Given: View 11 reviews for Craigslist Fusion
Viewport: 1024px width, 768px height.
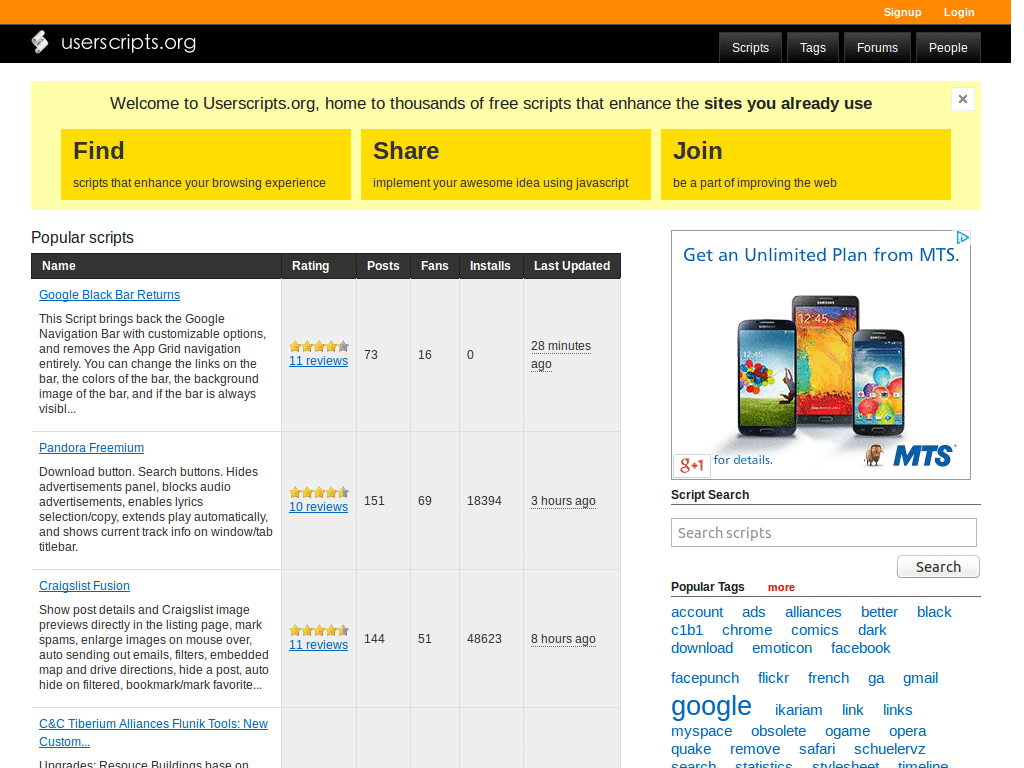Looking at the screenshot, I should point(318,645).
